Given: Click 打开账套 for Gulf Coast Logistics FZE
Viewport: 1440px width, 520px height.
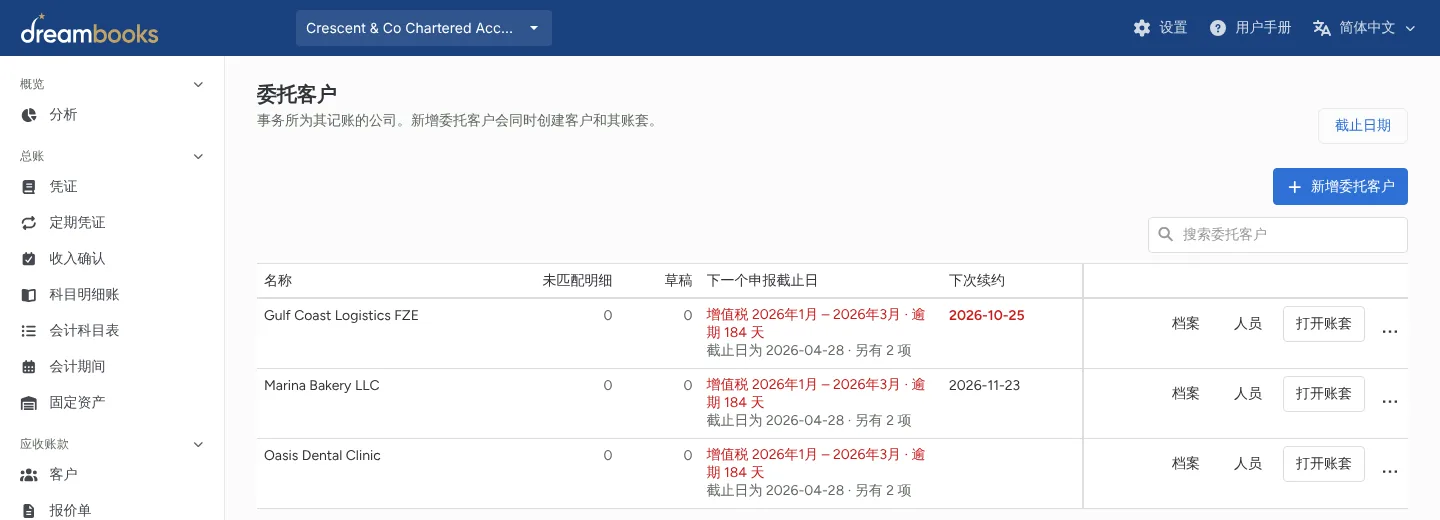Looking at the screenshot, I should (x=1324, y=324).
